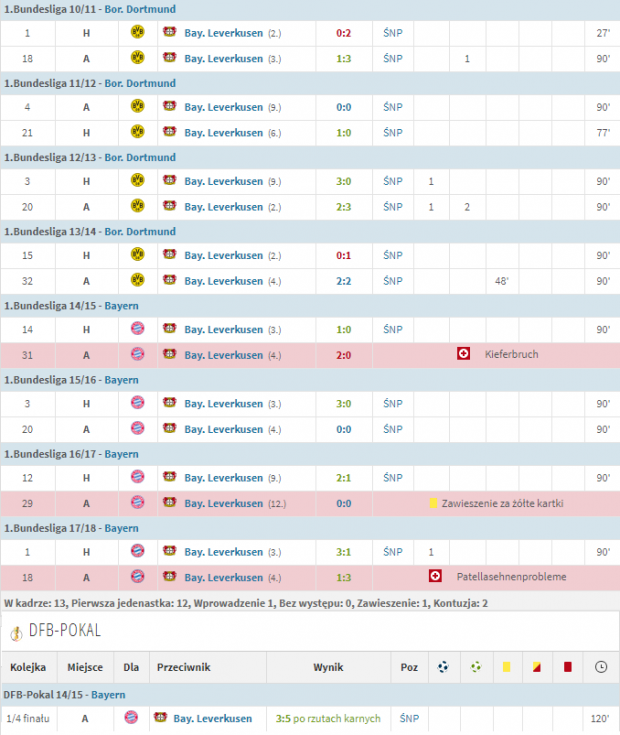Image resolution: width=620 pixels, height=735 pixels.
Task: Click yellow-red card column header icon
Action: pos(537,667)
